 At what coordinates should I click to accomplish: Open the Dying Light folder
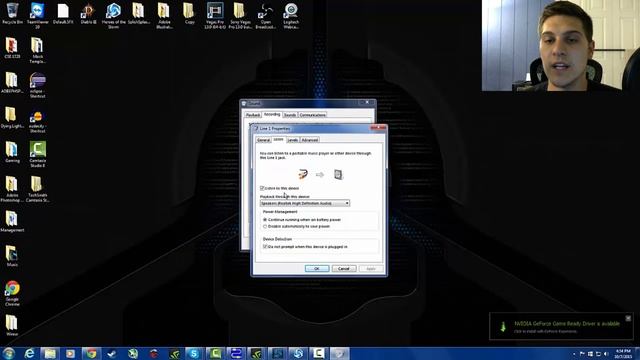click(12, 117)
